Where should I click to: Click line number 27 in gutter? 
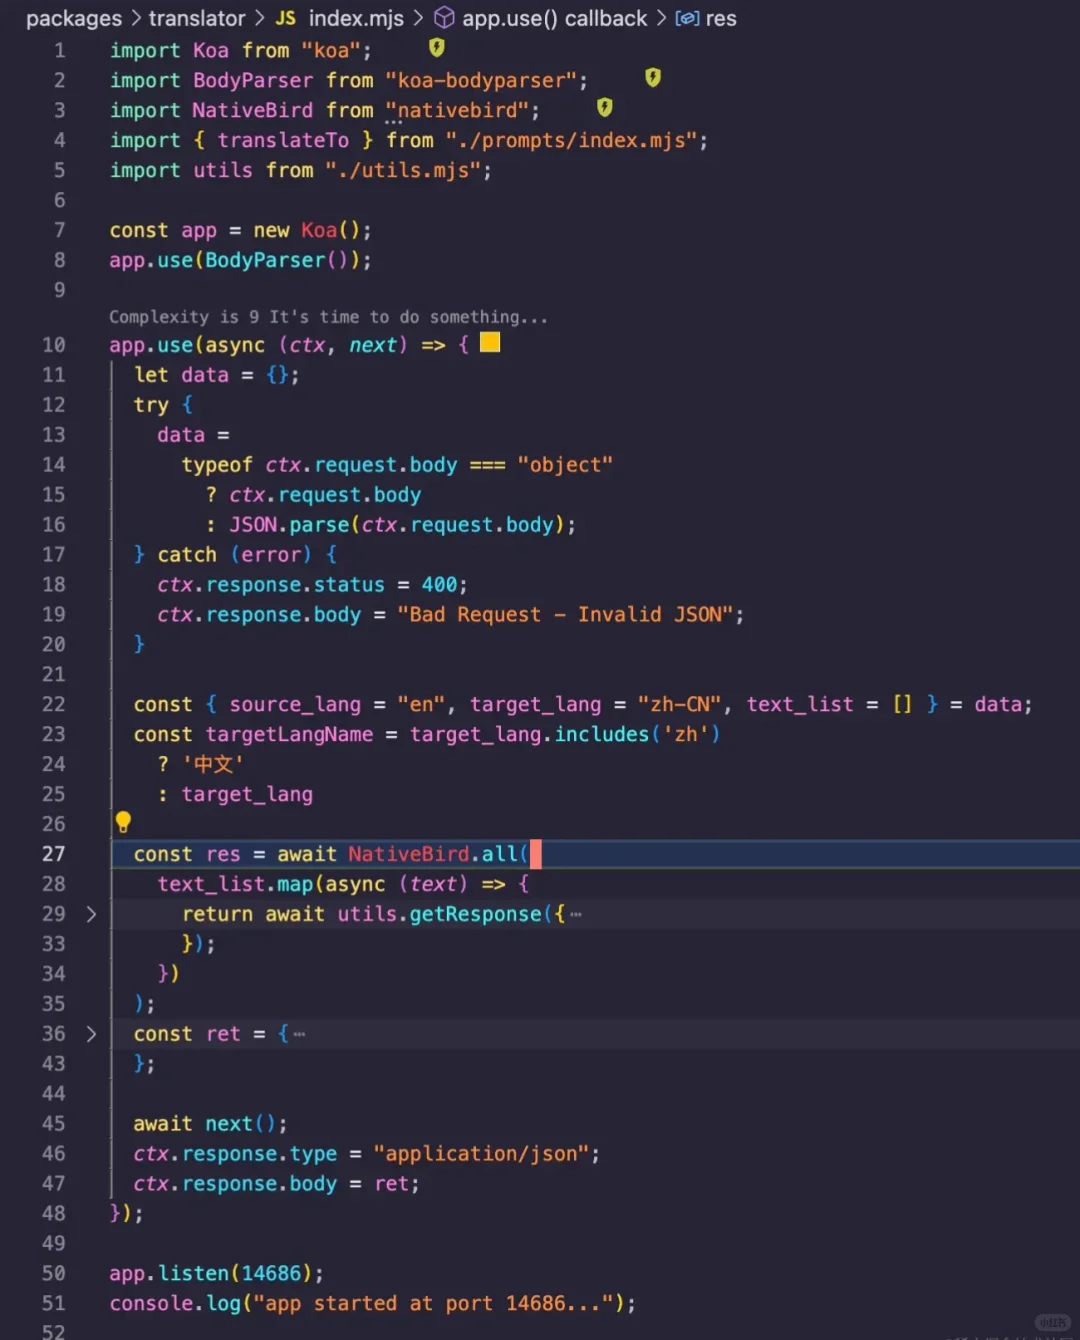[x=53, y=854]
